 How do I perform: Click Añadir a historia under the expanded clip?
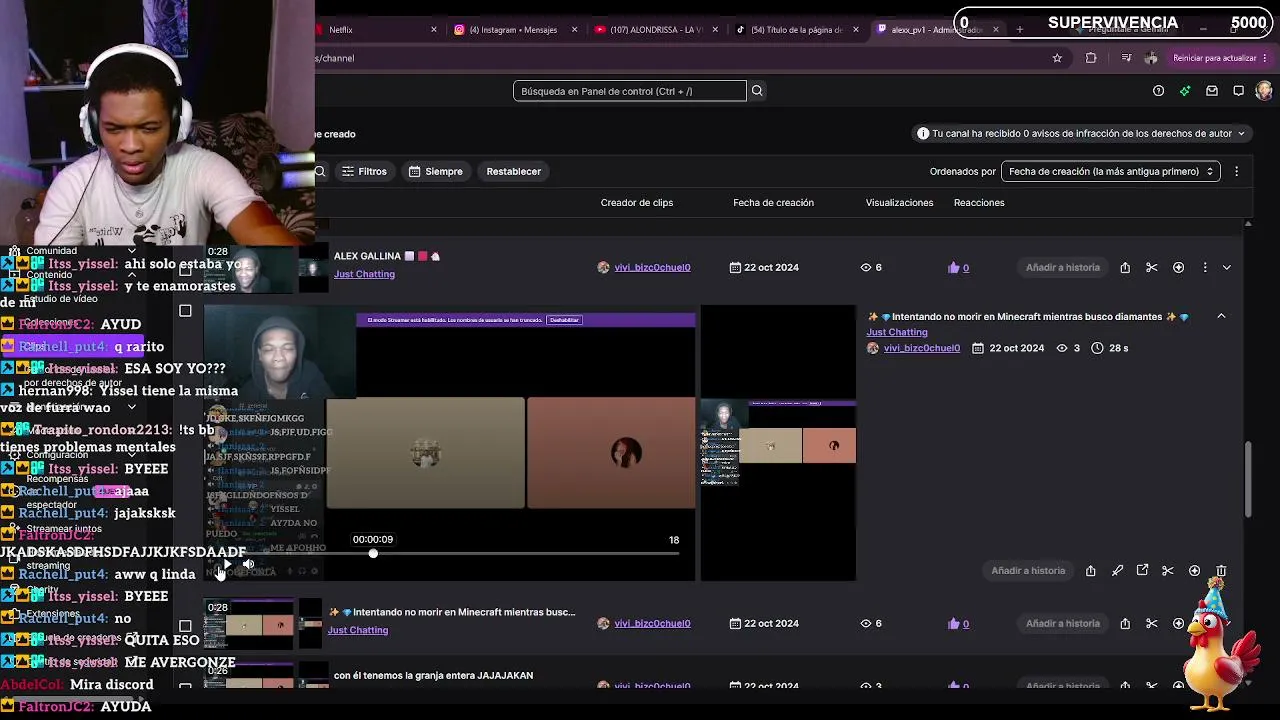[x=1028, y=571]
